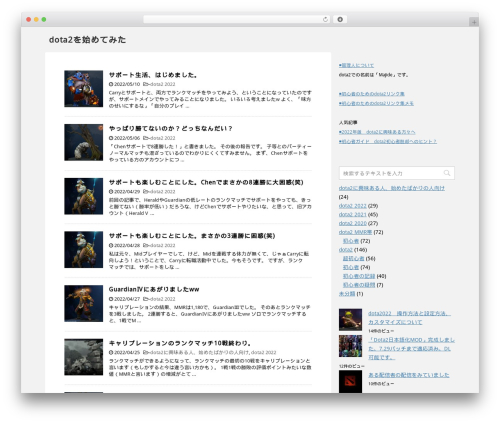Open sidebar link 初心者のためのdota2リンク集メモ
The image size is (500, 423).
point(376,103)
